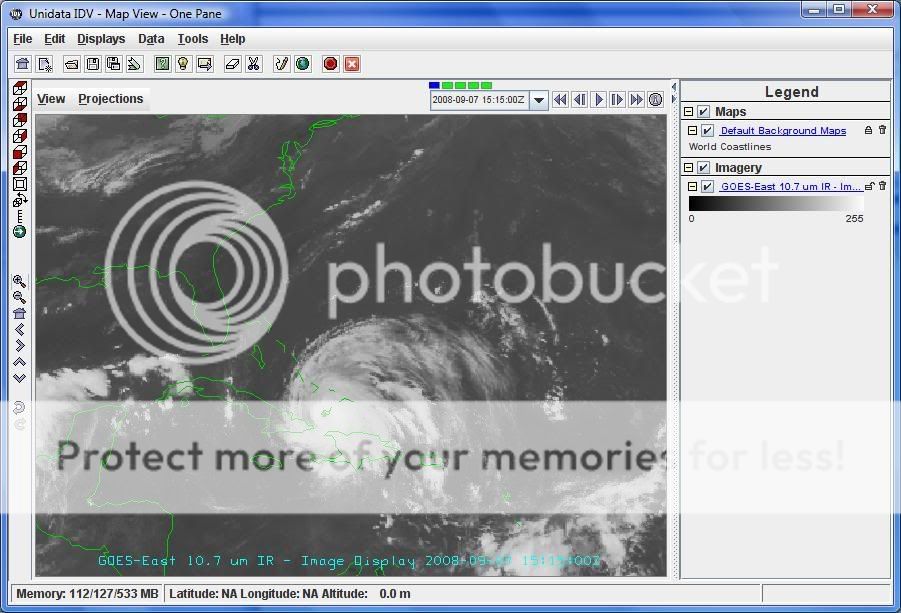Toggle the GOES-East 10.7 um IR layer checkbox
Screen dimensions: 901x613
[708, 187]
